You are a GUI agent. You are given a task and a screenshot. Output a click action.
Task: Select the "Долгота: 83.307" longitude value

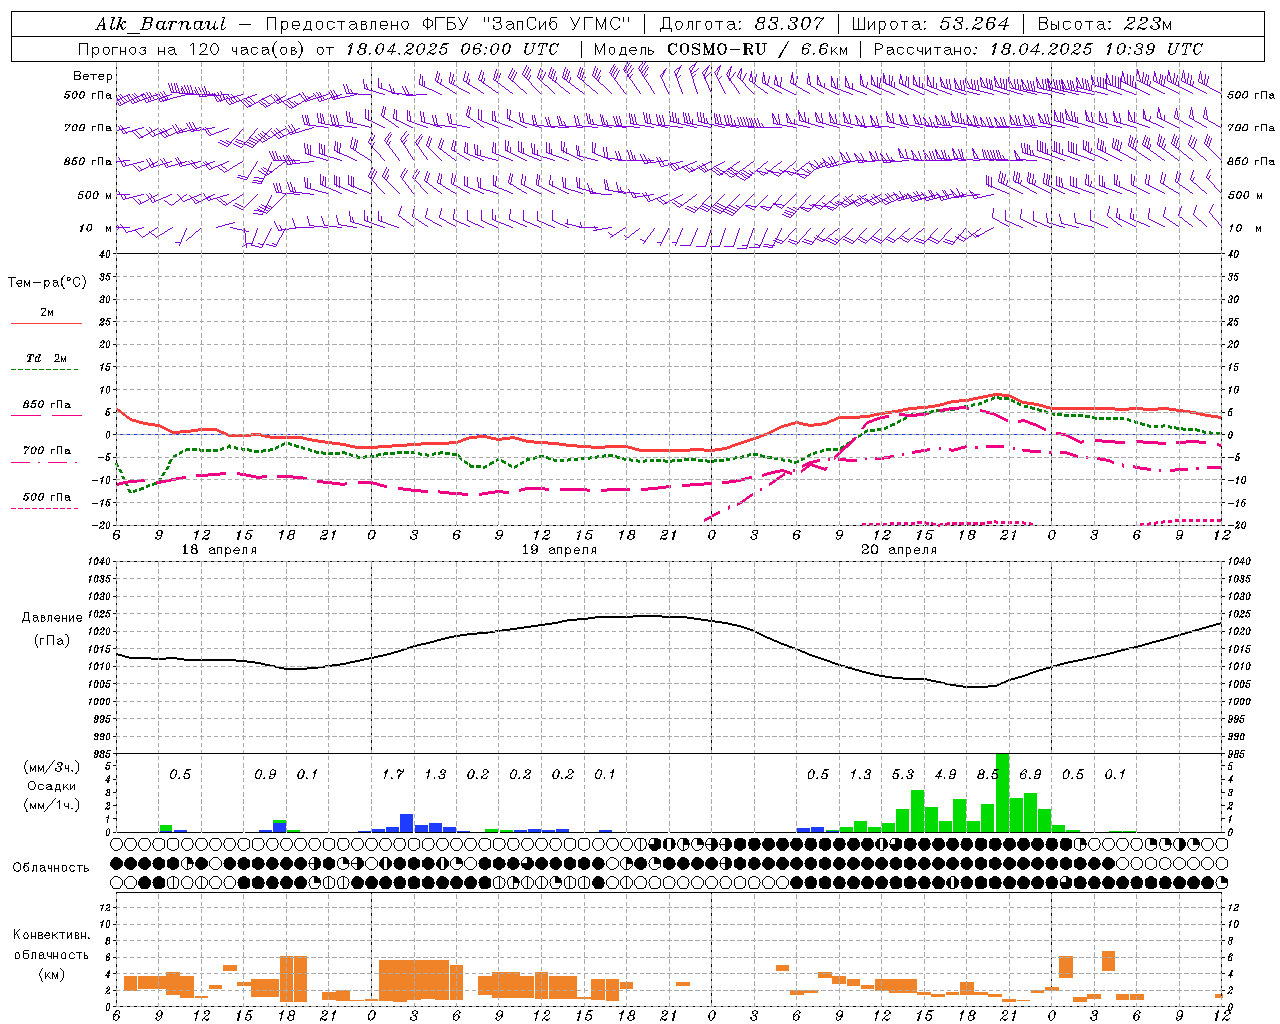pyautogui.click(x=742, y=24)
